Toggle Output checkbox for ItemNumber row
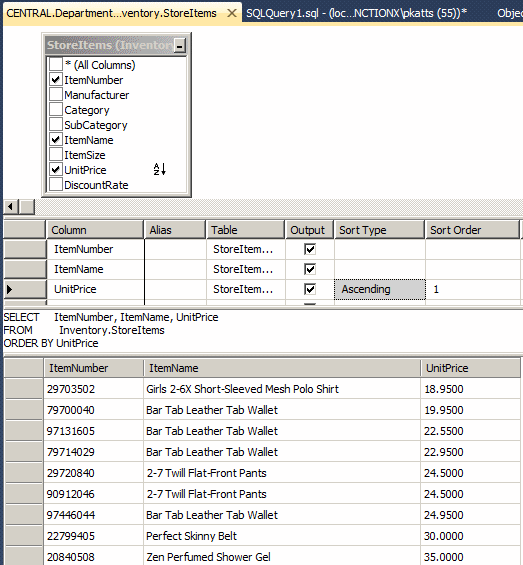Image resolution: width=523 pixels, height=565 pixels. coord(310,249)
